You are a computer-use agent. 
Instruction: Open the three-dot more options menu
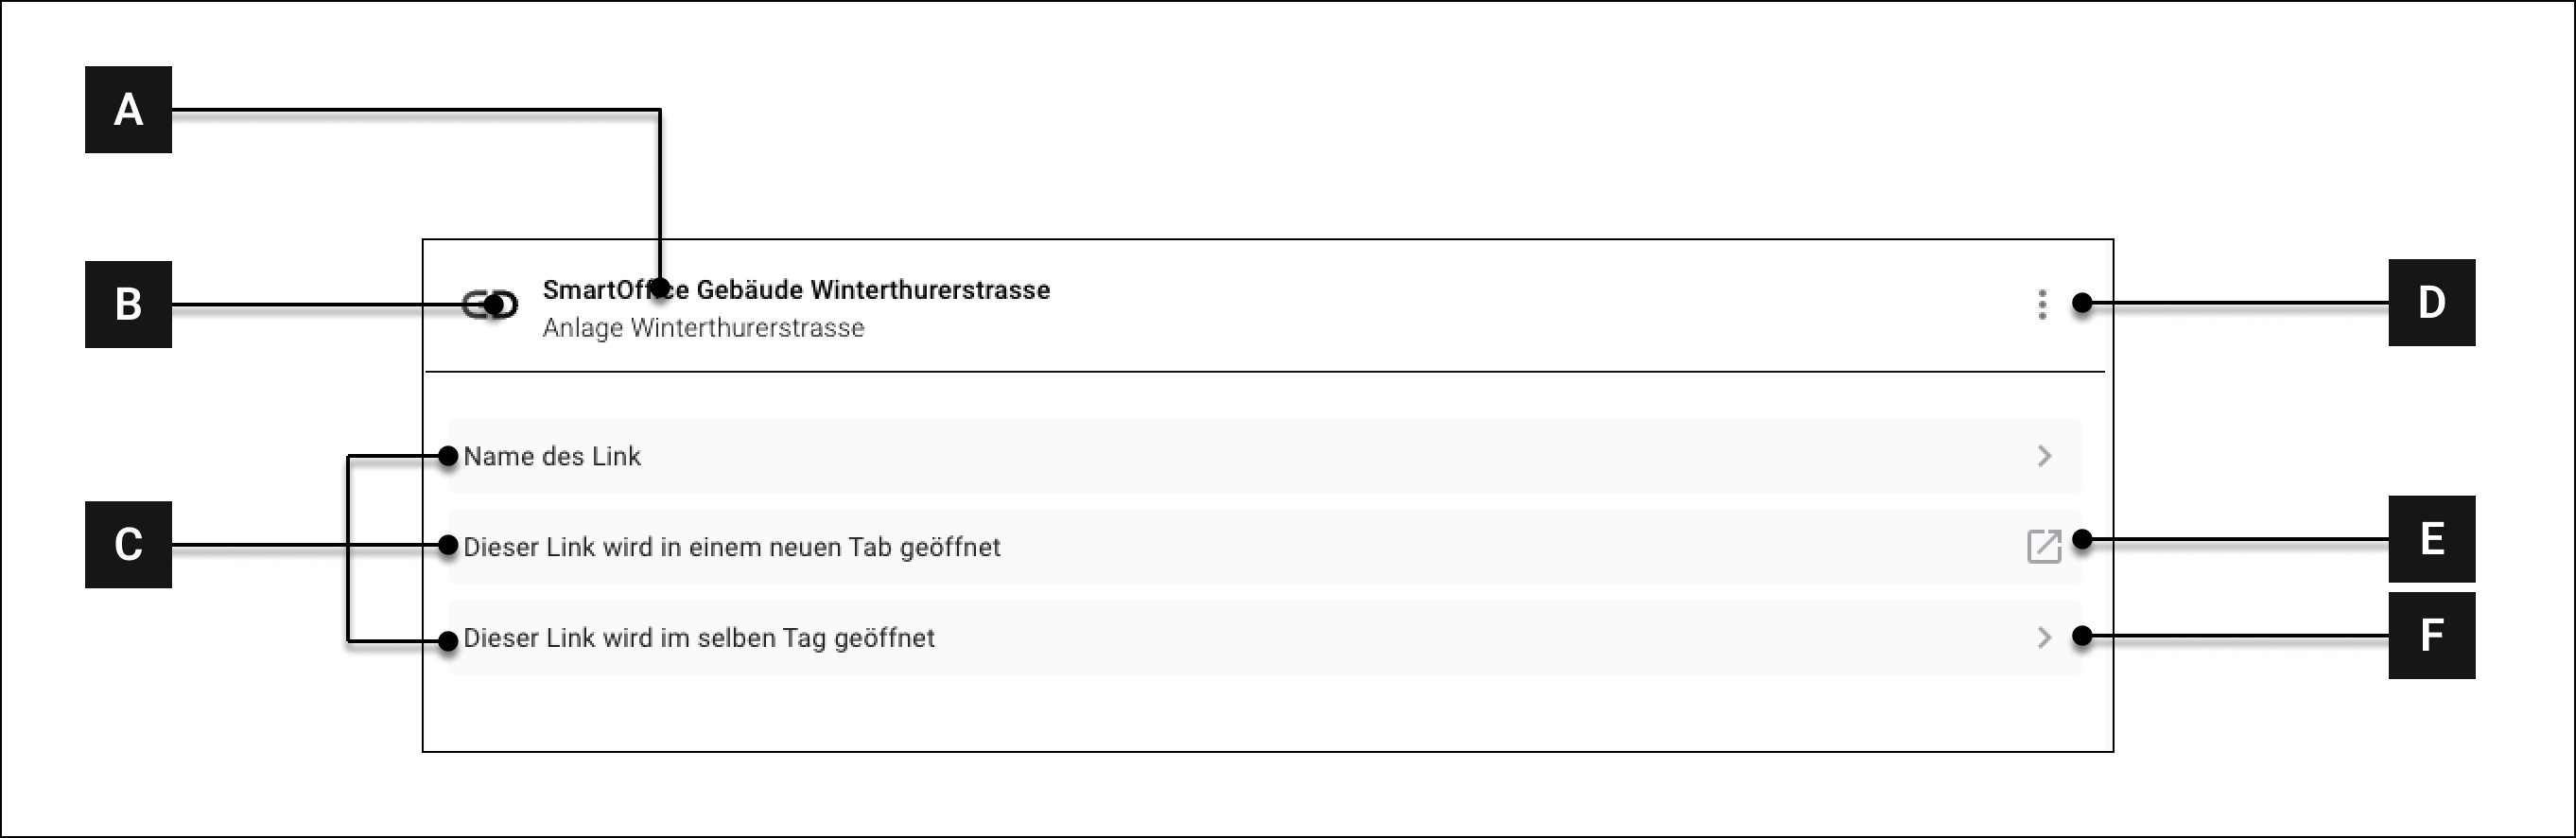[x=2042, y=304]
